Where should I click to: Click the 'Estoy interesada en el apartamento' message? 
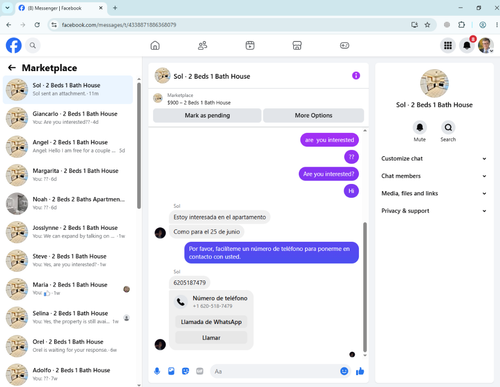[x=220, y=217]
